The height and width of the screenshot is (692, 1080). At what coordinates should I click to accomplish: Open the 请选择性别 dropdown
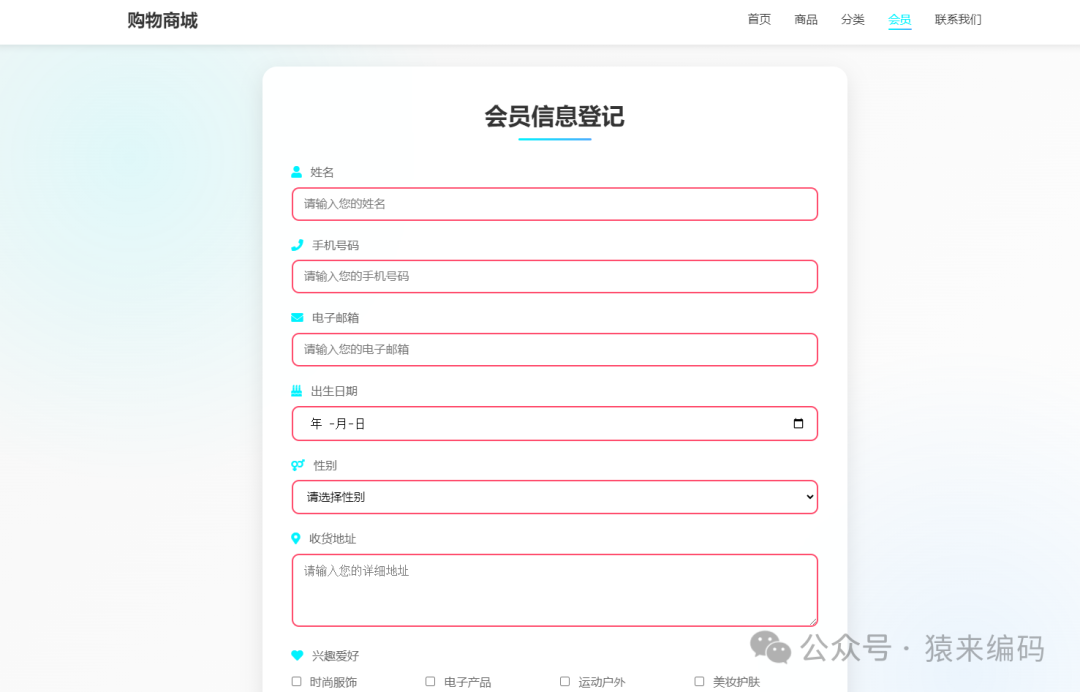(x=554, y=497)
